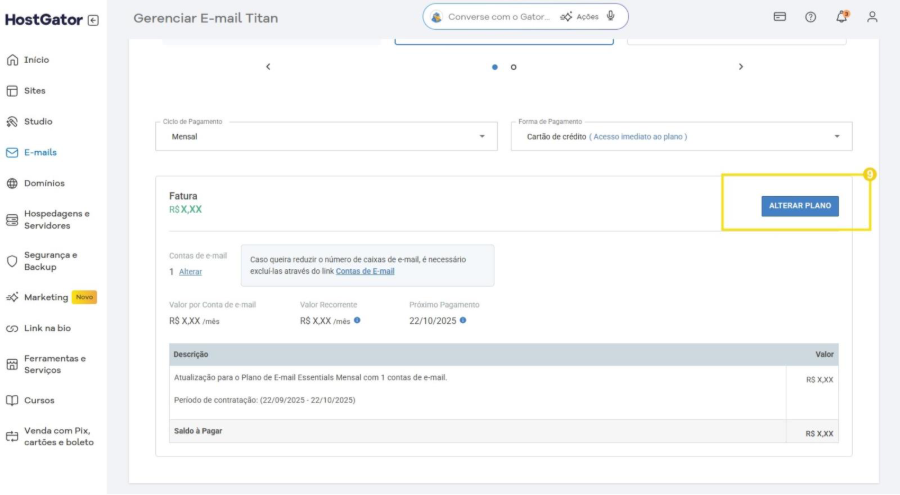Click the ALTERAR PLANO button

[x=800, y=206]
